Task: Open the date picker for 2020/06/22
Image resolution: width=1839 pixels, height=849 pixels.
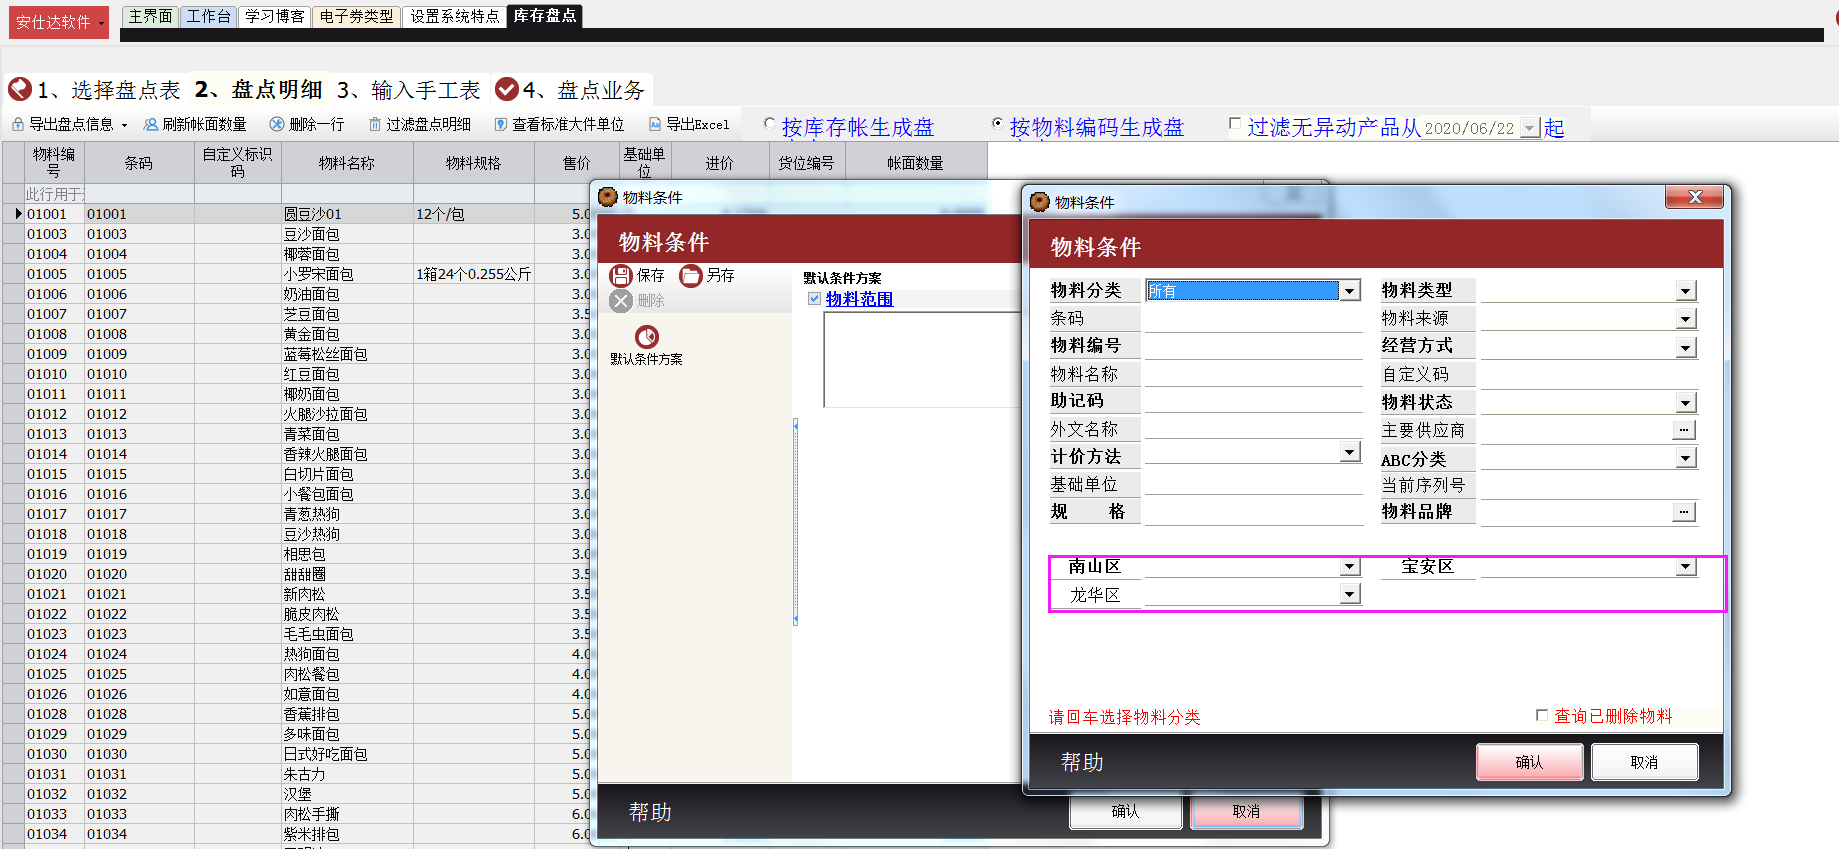Action: (1530, 128)
